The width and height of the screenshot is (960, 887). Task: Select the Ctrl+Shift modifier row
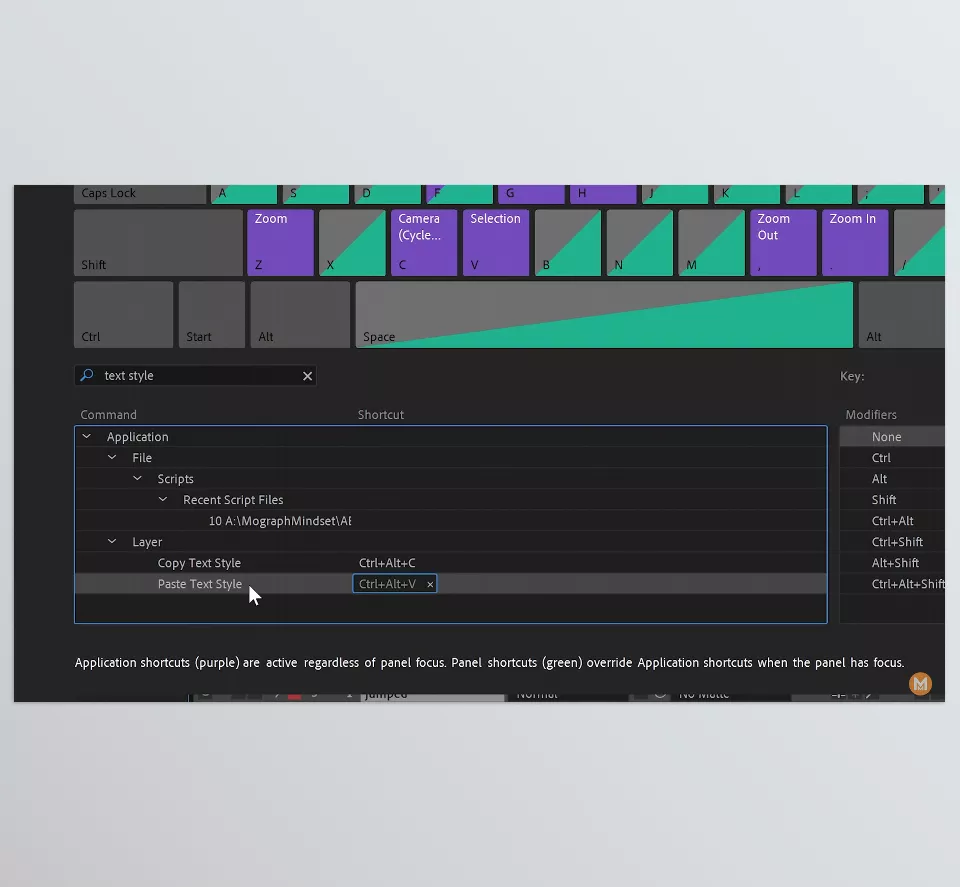click(x=892, y=542)
